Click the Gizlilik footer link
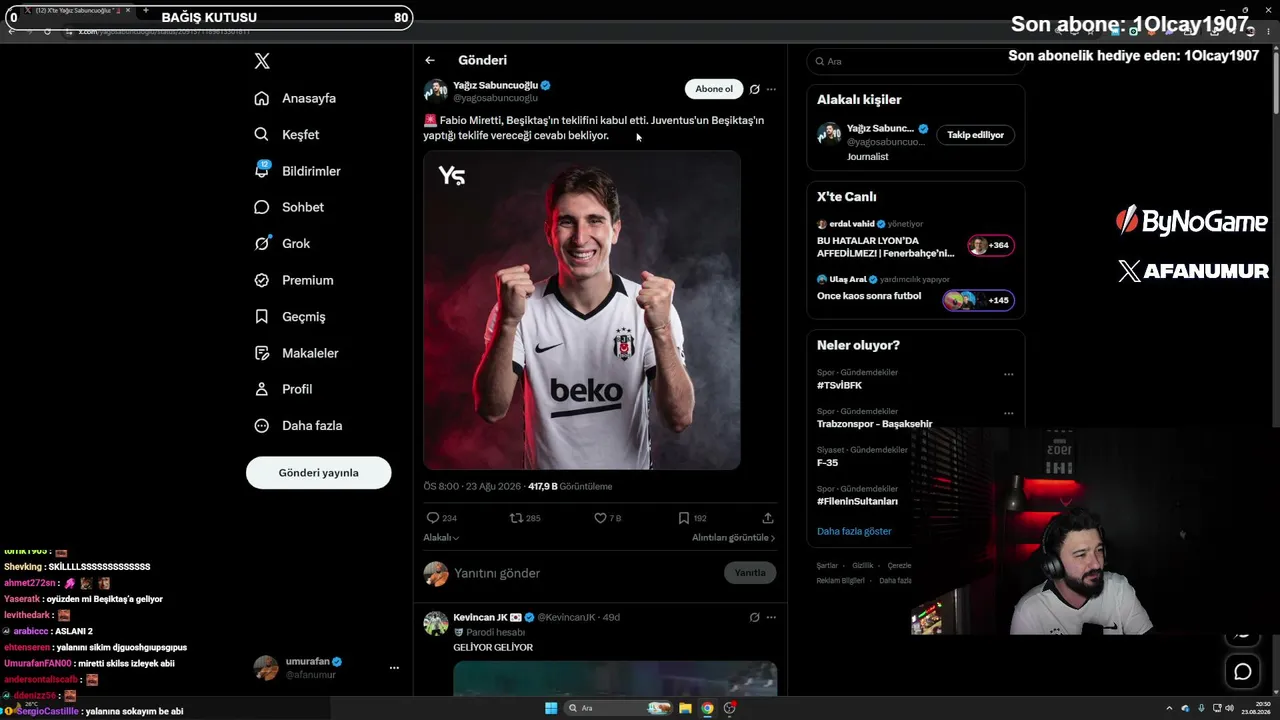This screenshot has height=720, width=1280. point(863,566)
